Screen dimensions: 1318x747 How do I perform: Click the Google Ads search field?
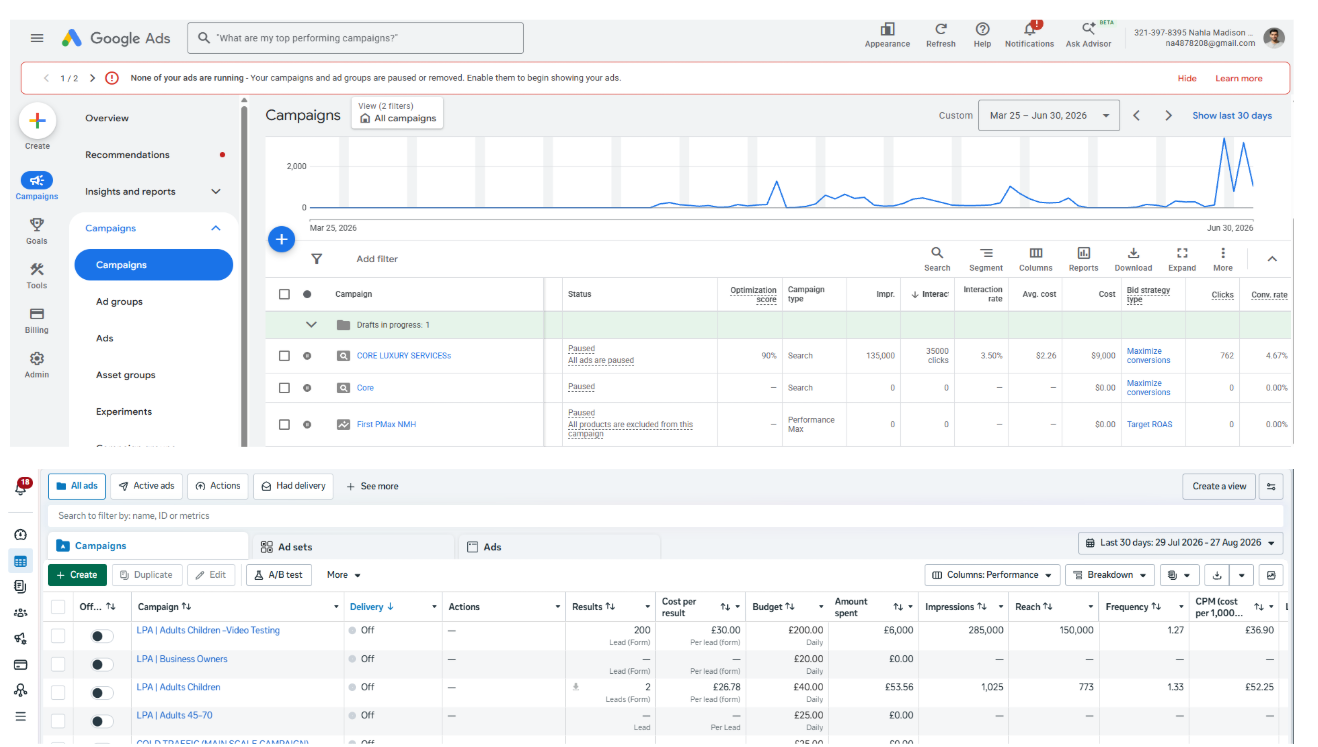click(x=355, y=38)
